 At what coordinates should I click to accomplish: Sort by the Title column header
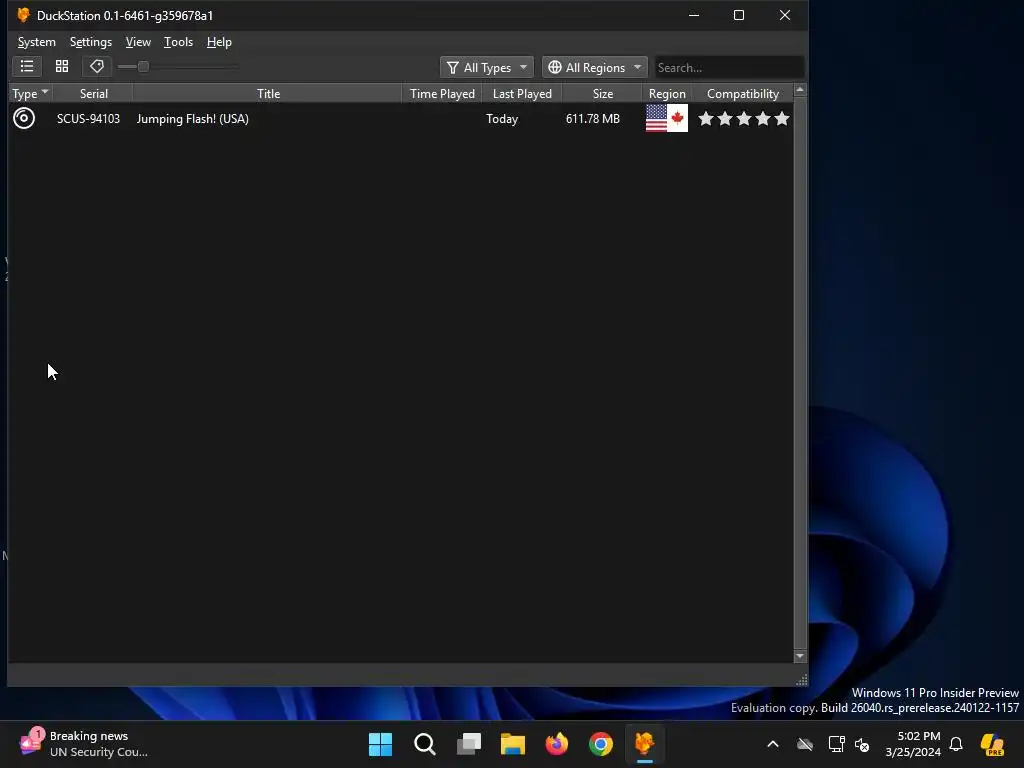tap(268, 93)
